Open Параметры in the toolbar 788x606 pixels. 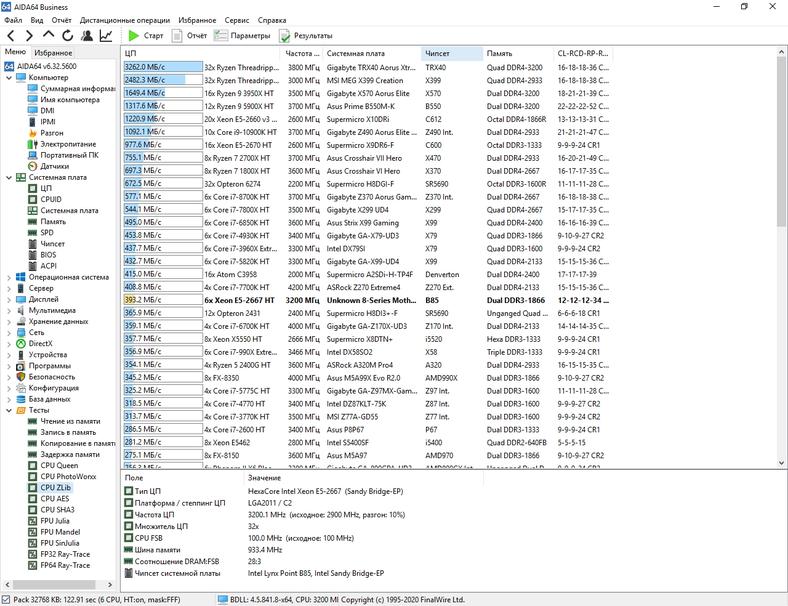coord(242,36)
